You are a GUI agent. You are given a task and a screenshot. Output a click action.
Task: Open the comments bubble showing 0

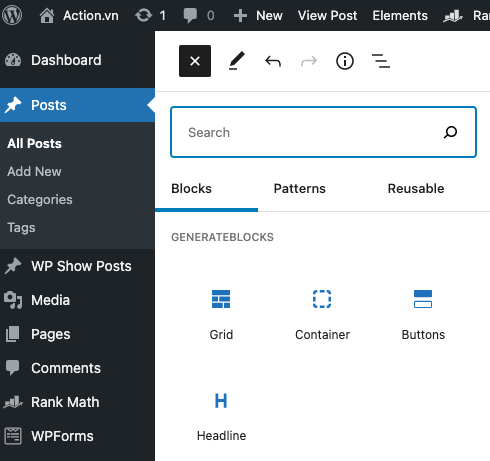tap(199, 15)
